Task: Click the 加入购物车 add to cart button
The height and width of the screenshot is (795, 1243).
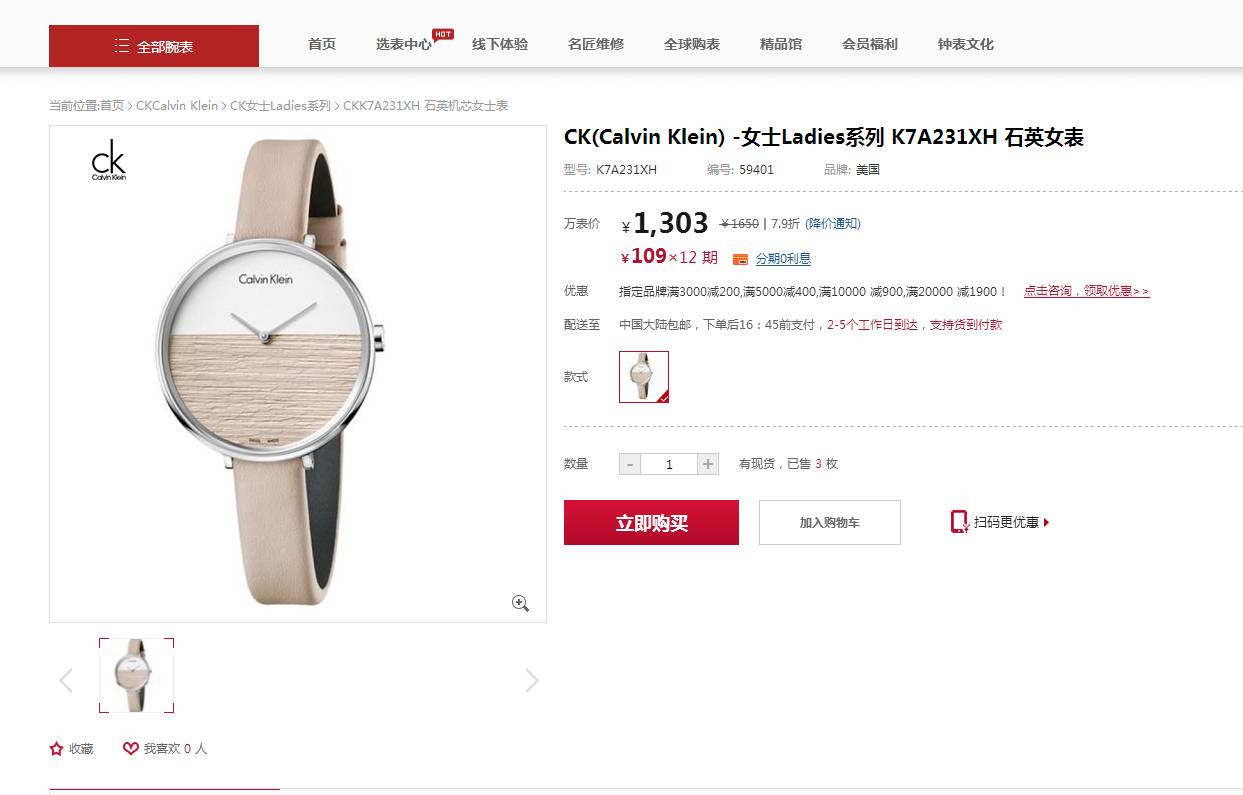Action: tap(830, 523)
